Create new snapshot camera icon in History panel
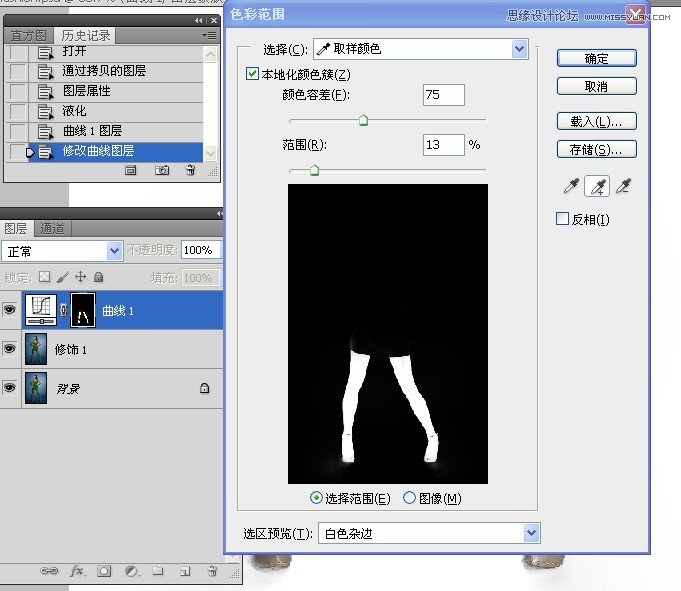This screenshot has width=681, height=591. 162,170
